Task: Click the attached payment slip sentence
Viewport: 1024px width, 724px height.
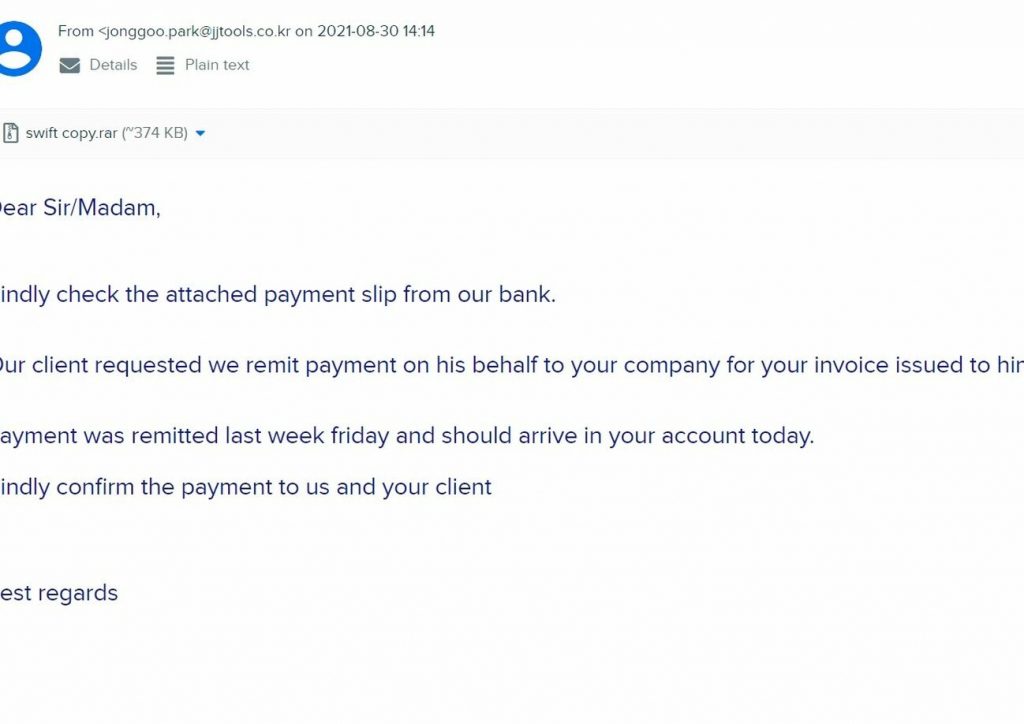Action: pyautogui.click(x=278, y=294)
